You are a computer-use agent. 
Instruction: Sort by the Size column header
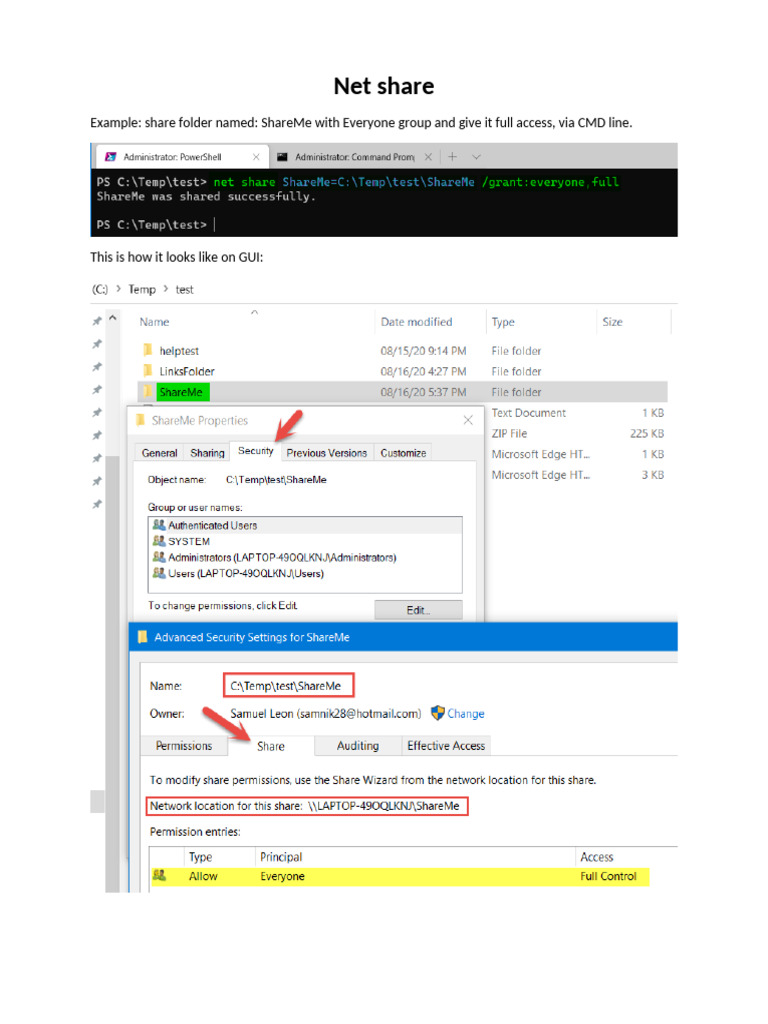click(x=612, y=322)
